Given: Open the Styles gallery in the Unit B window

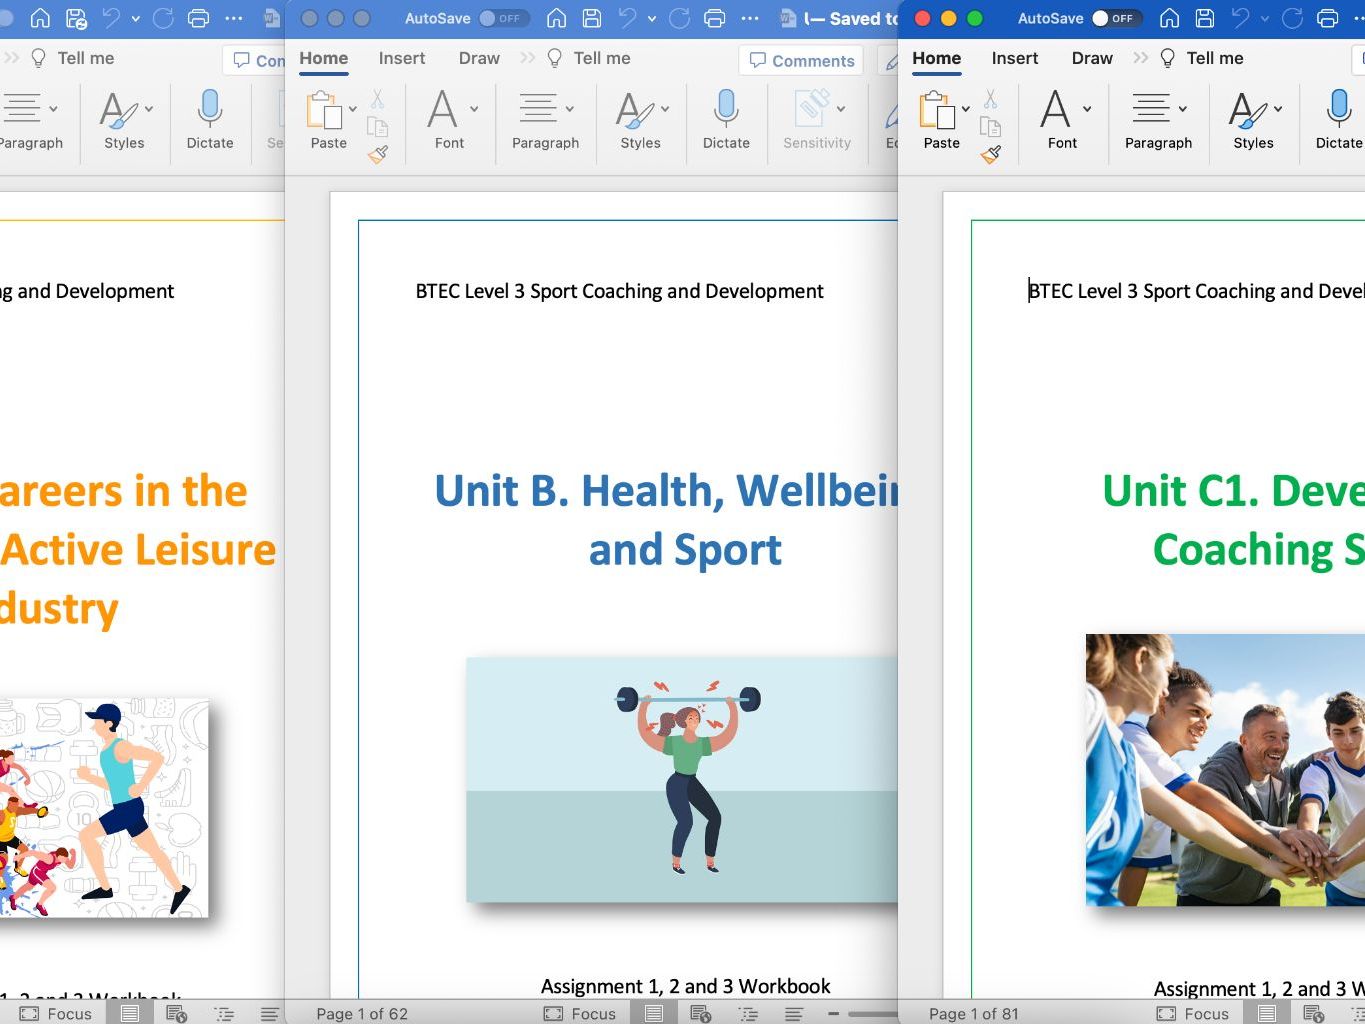Looking at the screenshot, I should (641, 120).
